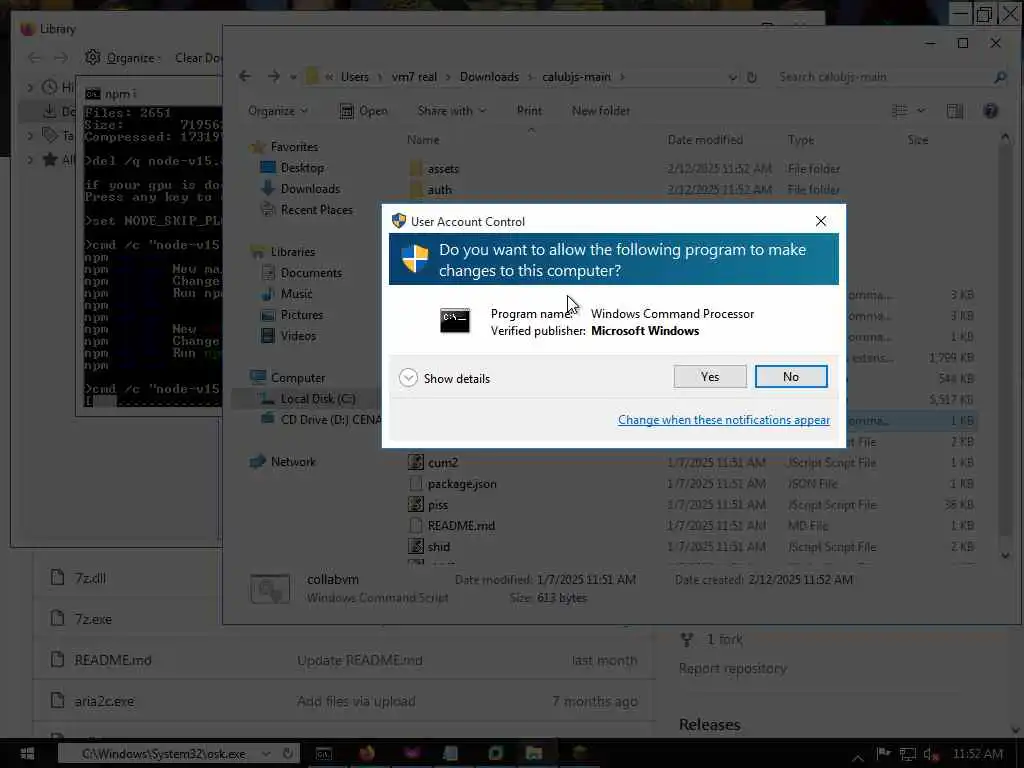
Task: Click the Command Processor program icon
Action: pyautogui.click(x=455, y=321)
